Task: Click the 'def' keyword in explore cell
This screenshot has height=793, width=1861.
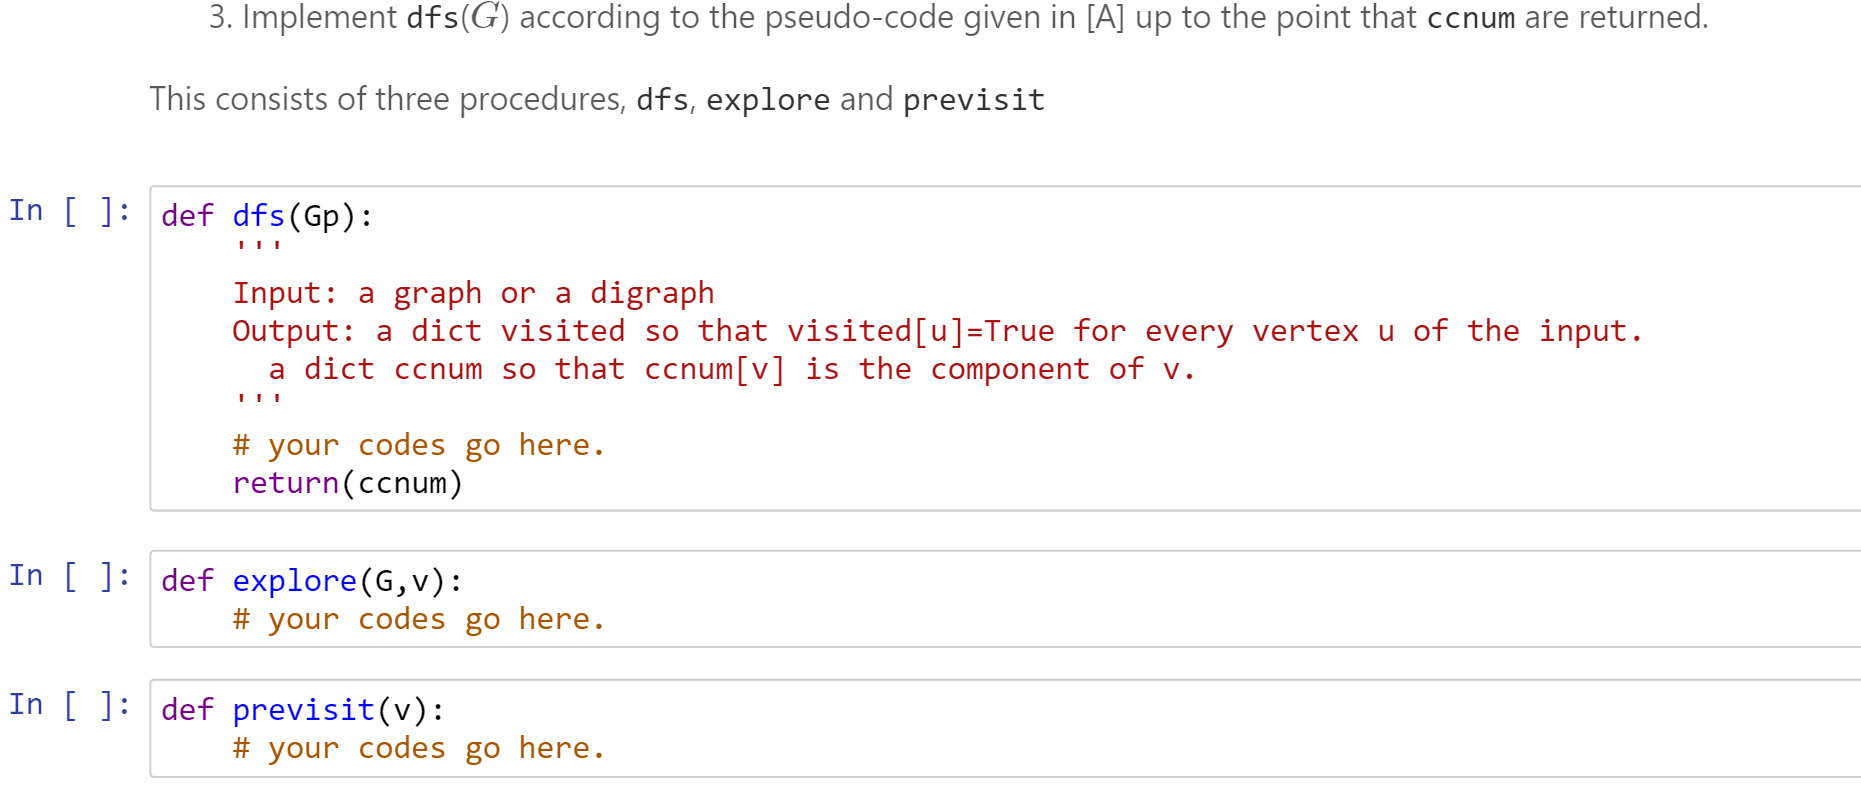Action: [187, 581]
